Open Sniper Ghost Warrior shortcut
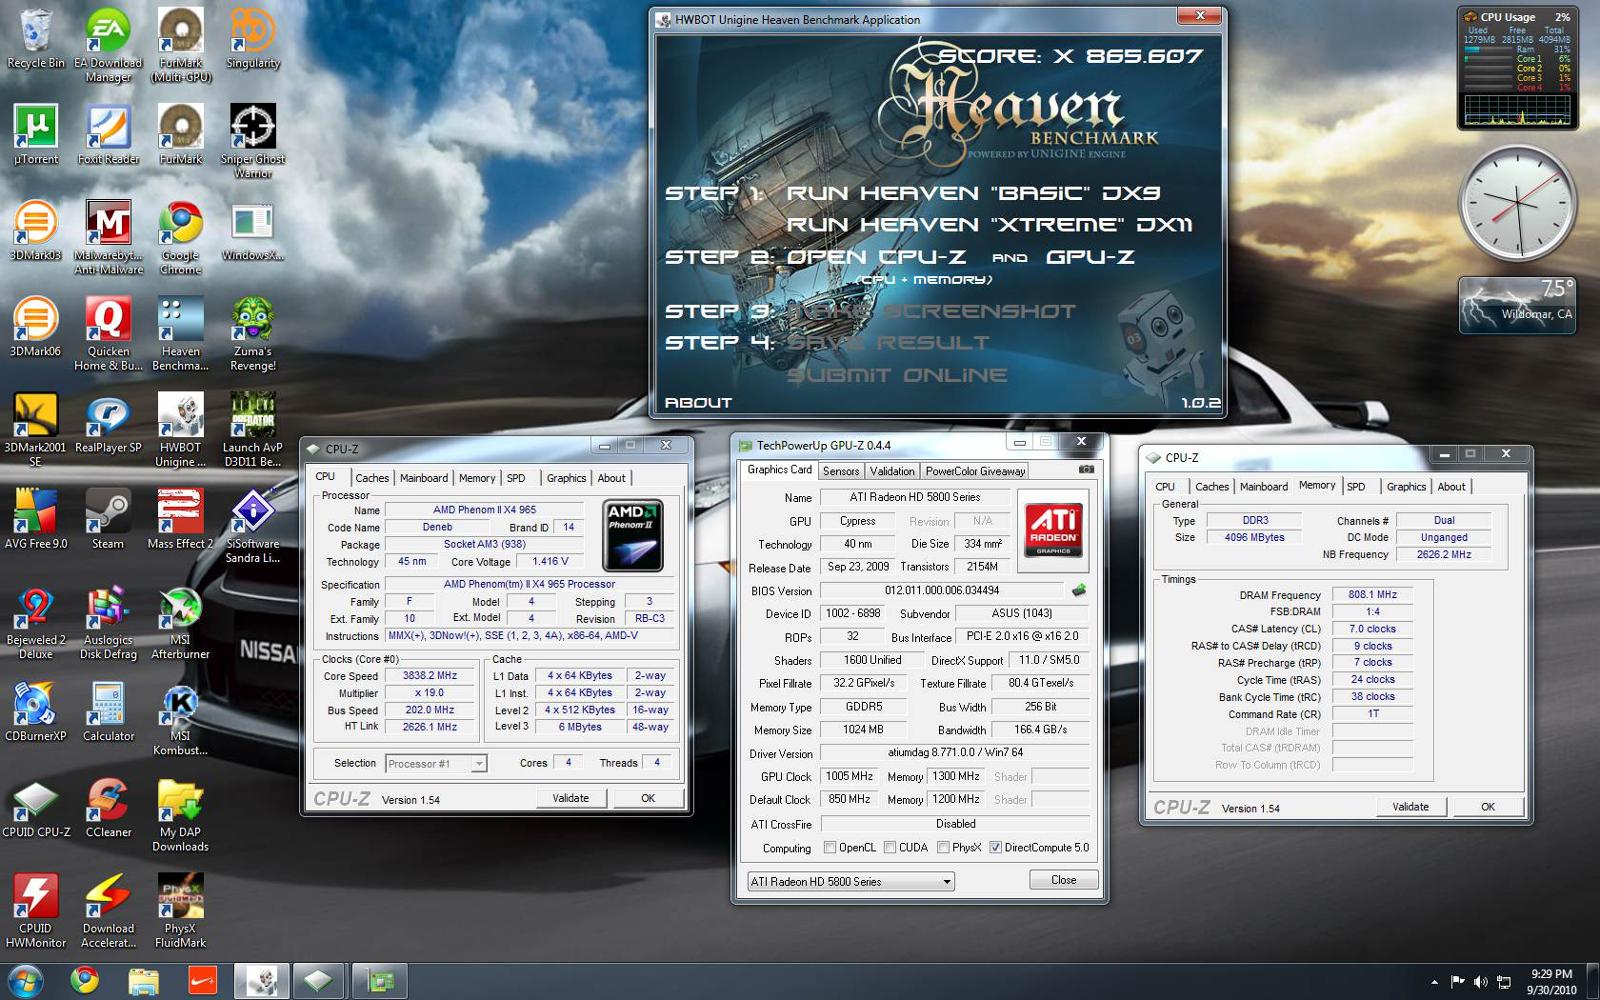The width and height of the screenshot is (1600, 1000). [253, 141]
